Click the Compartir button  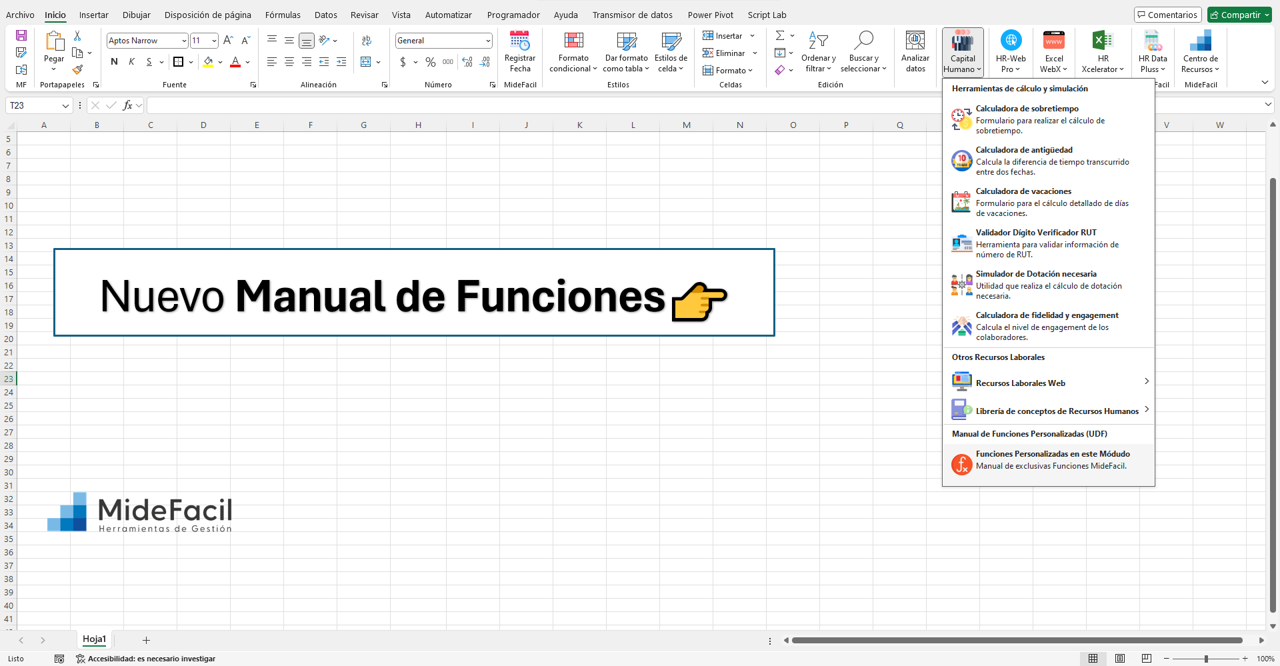click(x=1239, y=14)
